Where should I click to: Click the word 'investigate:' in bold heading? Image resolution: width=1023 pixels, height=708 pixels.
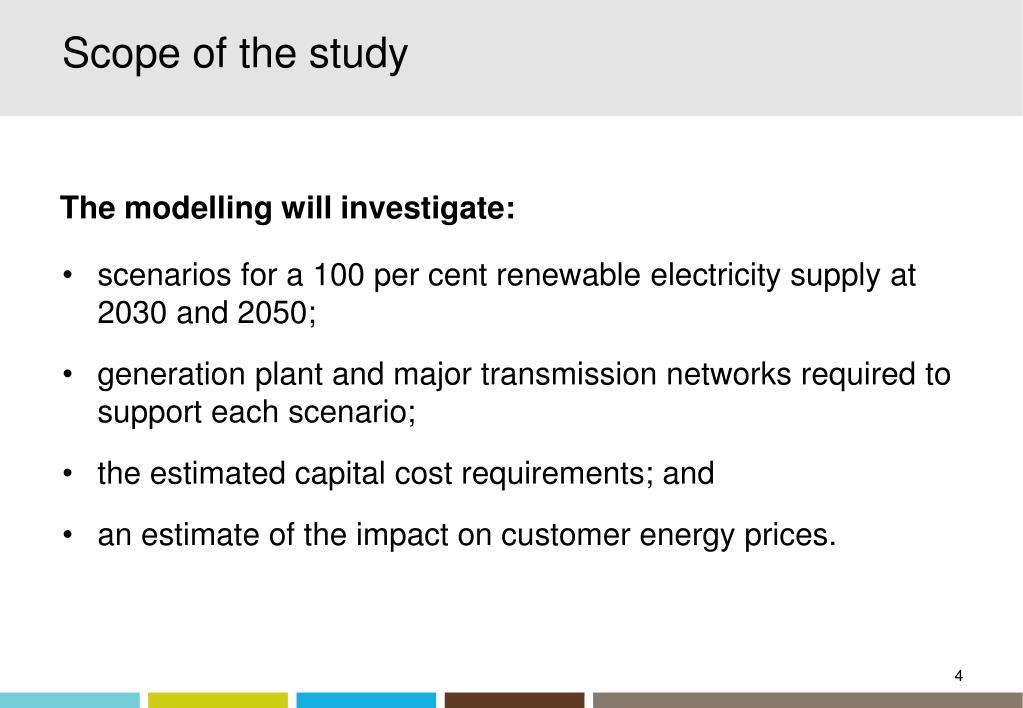pyautogui.click(x=428, y=208)
